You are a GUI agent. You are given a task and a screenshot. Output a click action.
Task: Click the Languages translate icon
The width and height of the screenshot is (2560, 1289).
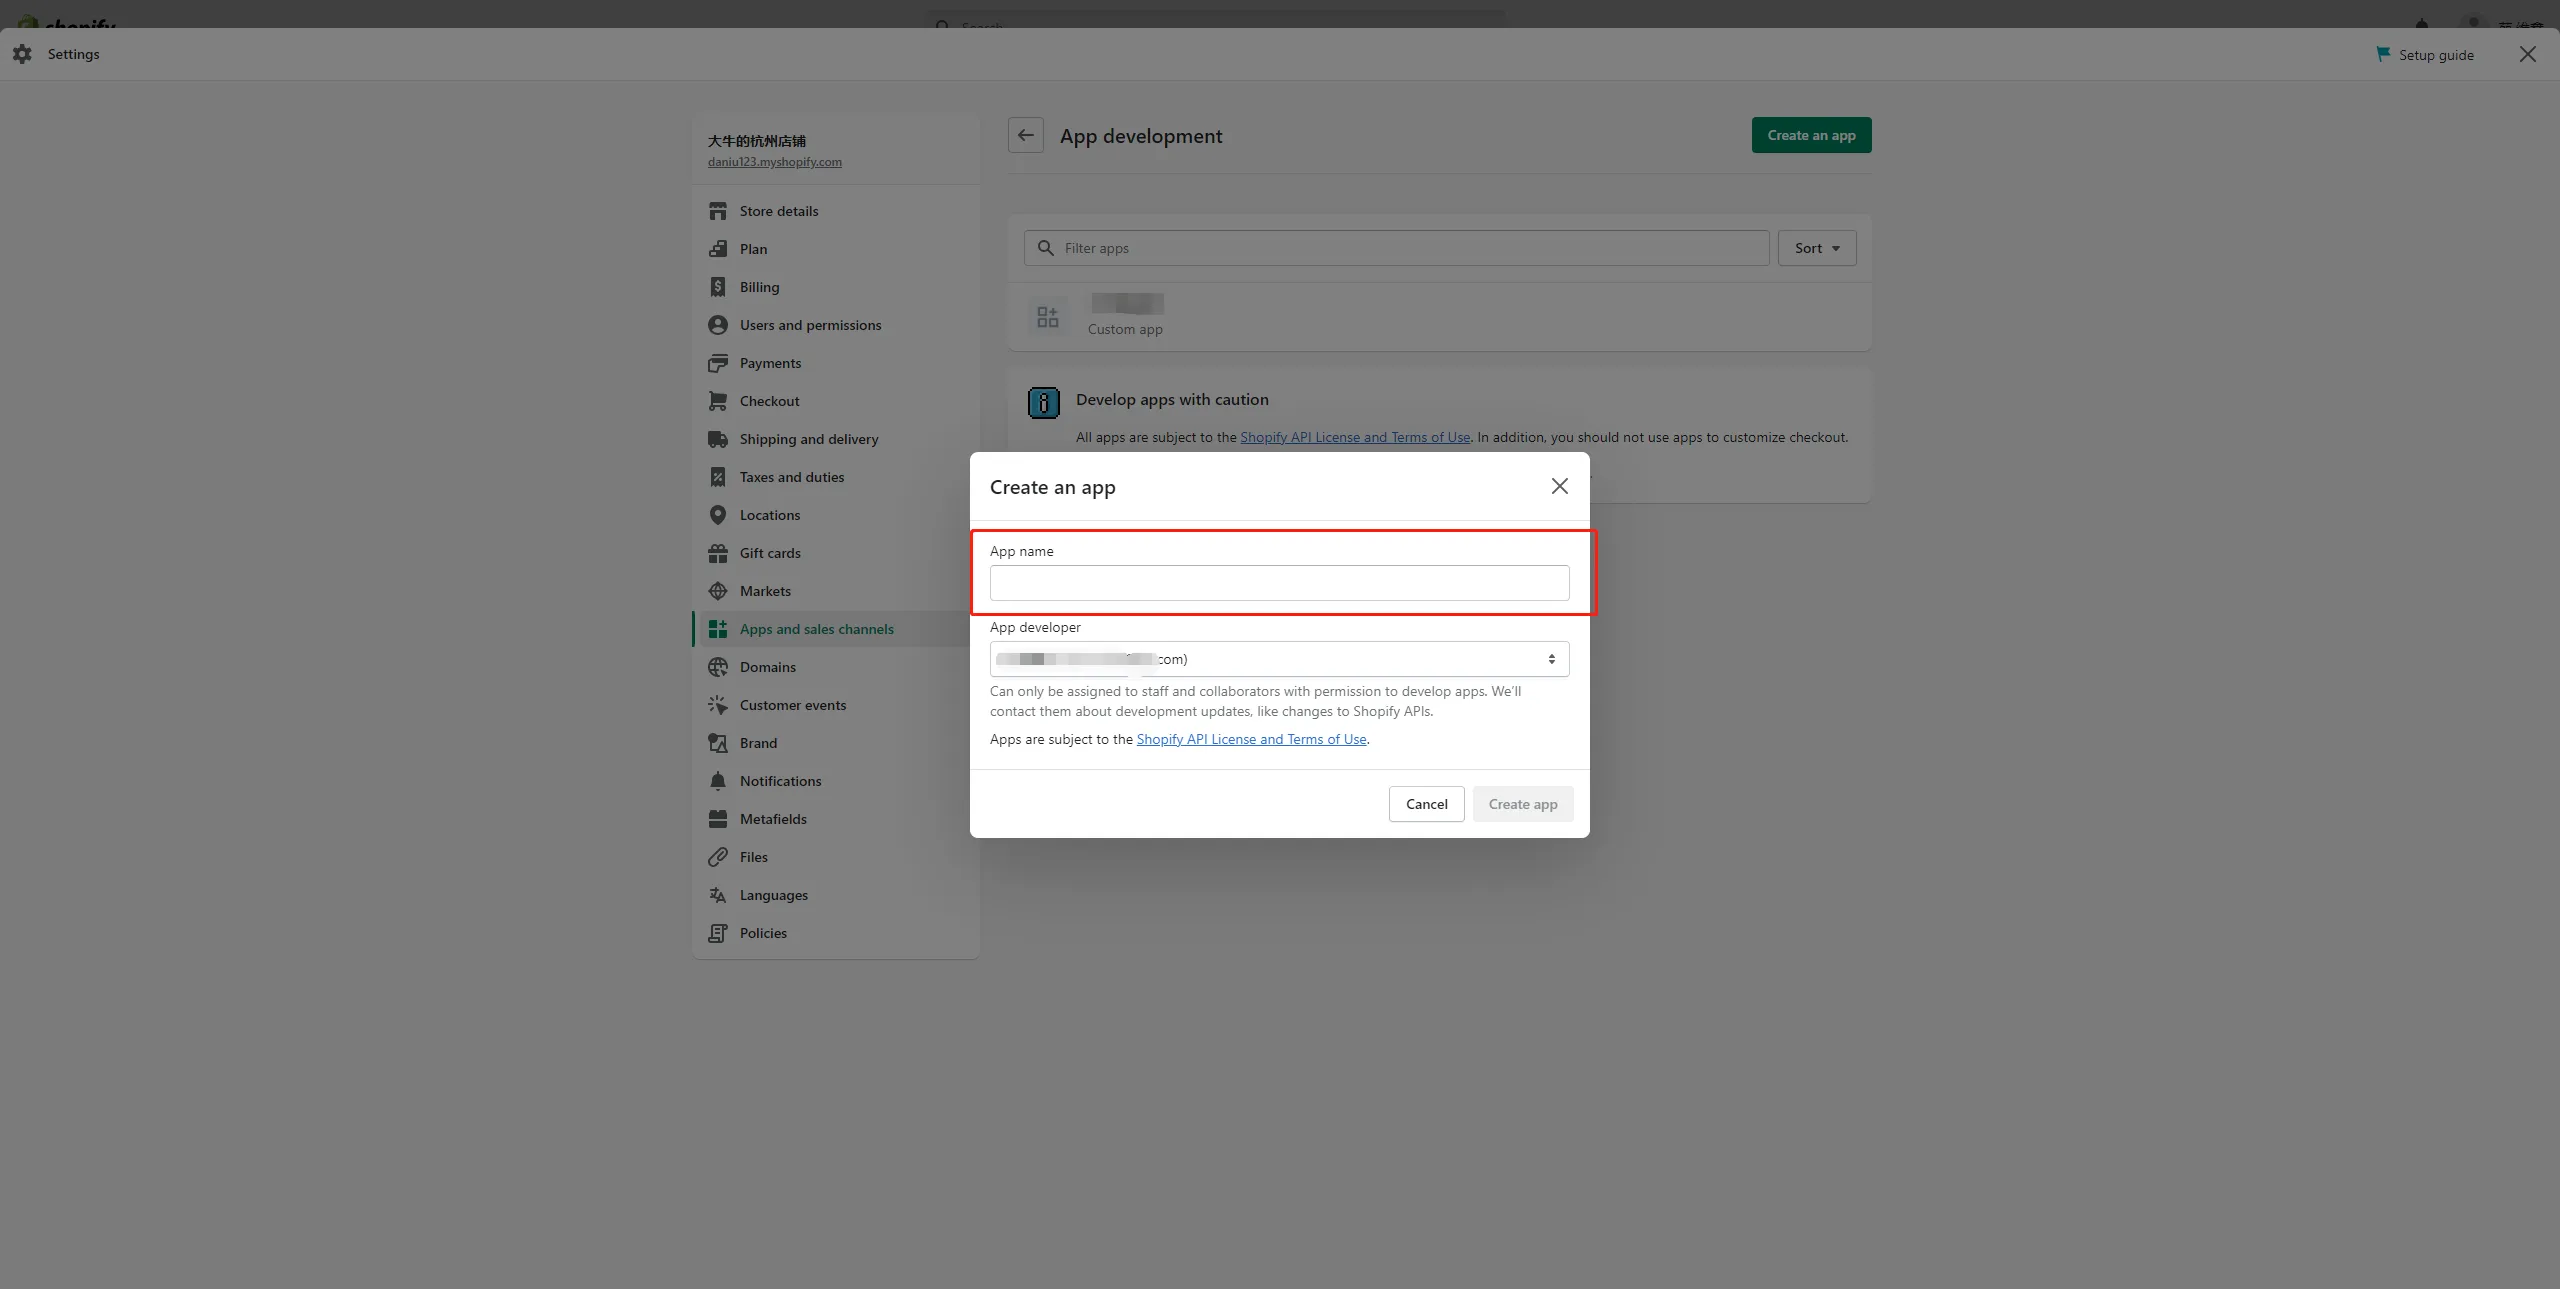pyautogui.click(x=717, y=895)
